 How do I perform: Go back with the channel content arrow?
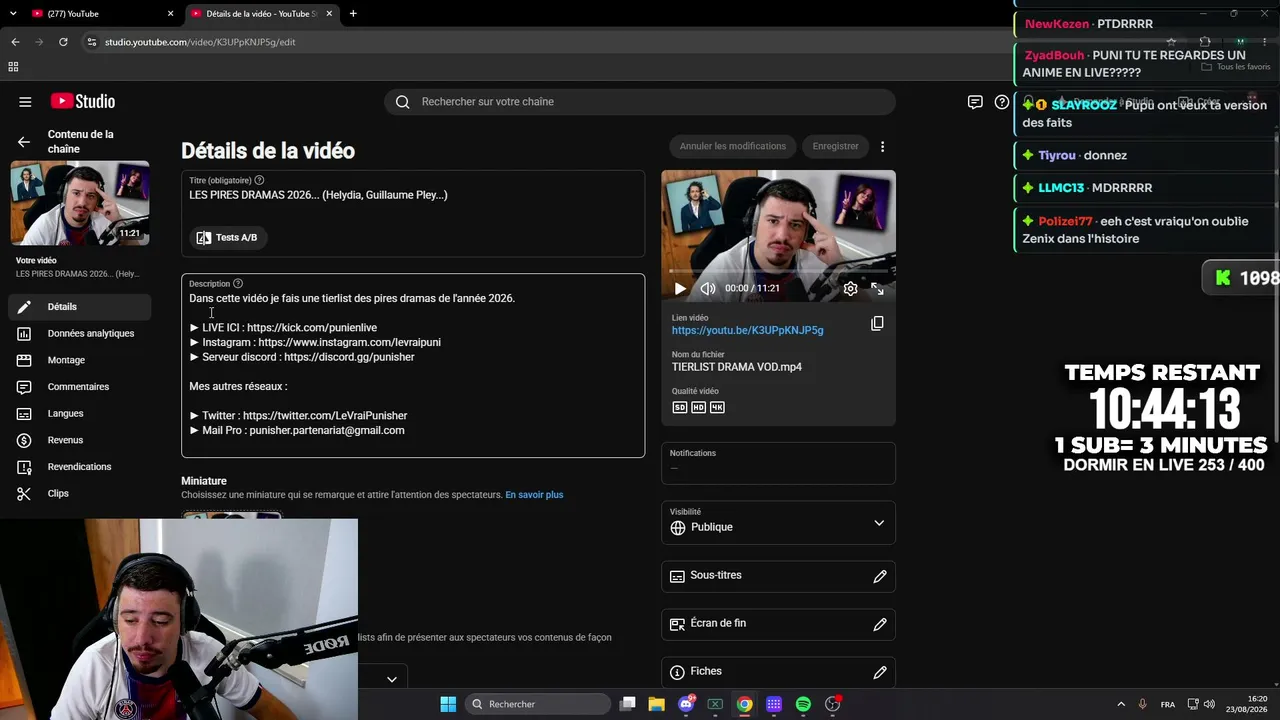[24, 142]
